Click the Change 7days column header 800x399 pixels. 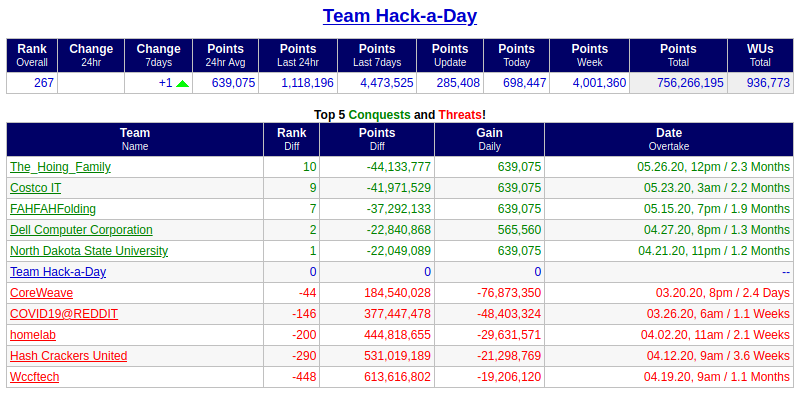click(158, 55)
